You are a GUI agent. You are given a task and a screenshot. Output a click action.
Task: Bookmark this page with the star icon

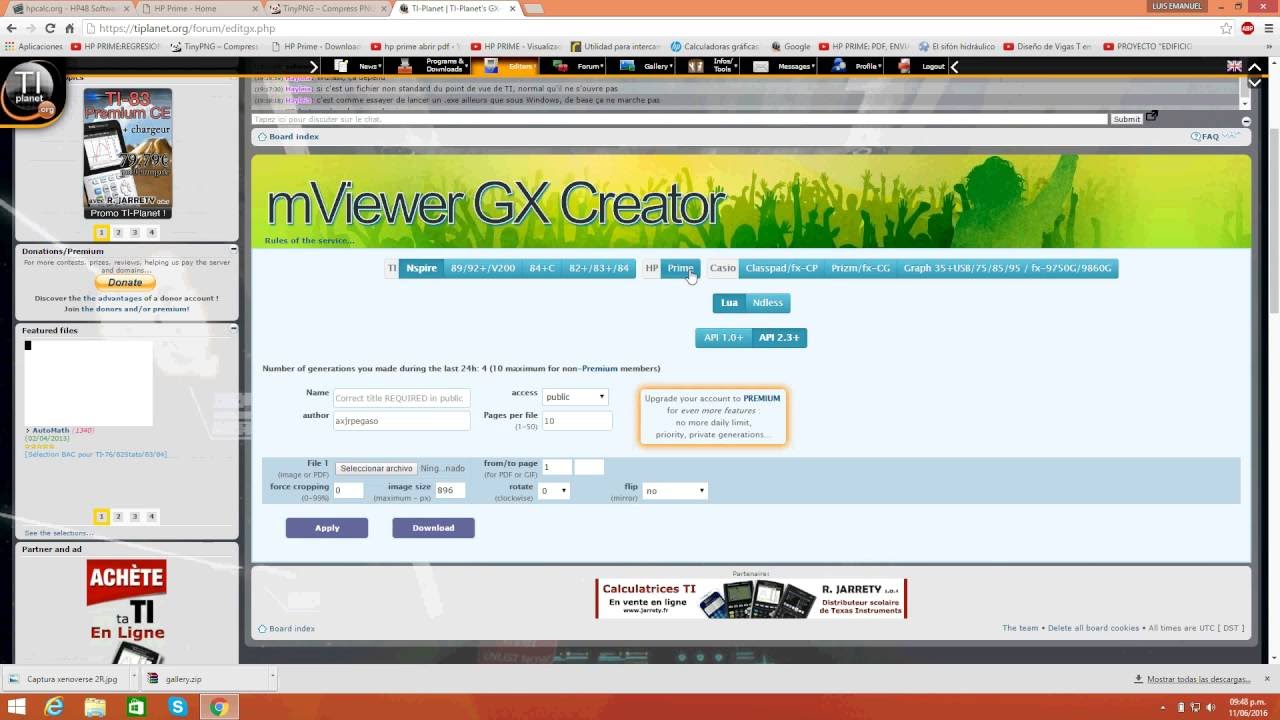(1227, 28)
